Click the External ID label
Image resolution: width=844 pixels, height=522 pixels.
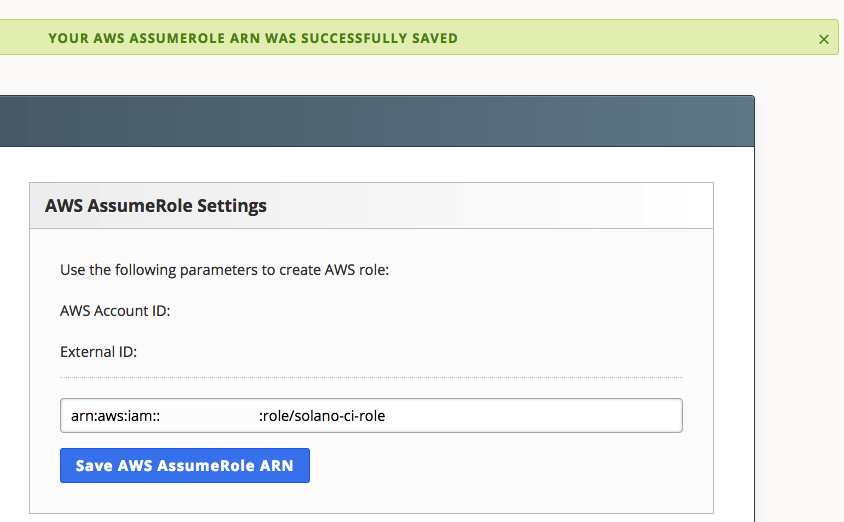click(99, 352)
